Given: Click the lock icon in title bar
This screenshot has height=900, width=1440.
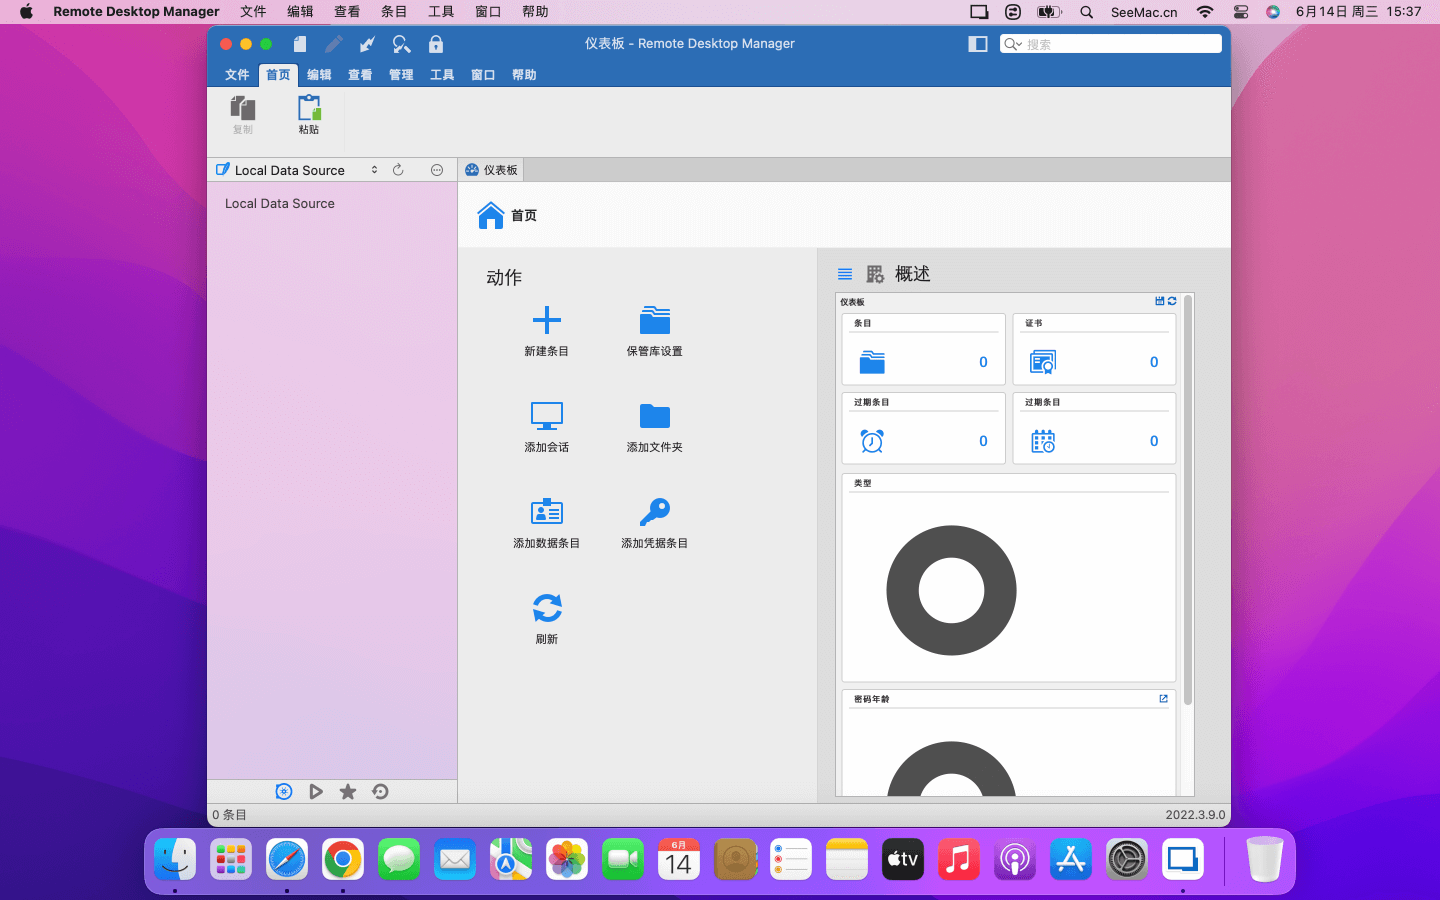Looking at the screenshot, I should click(436, 44).
